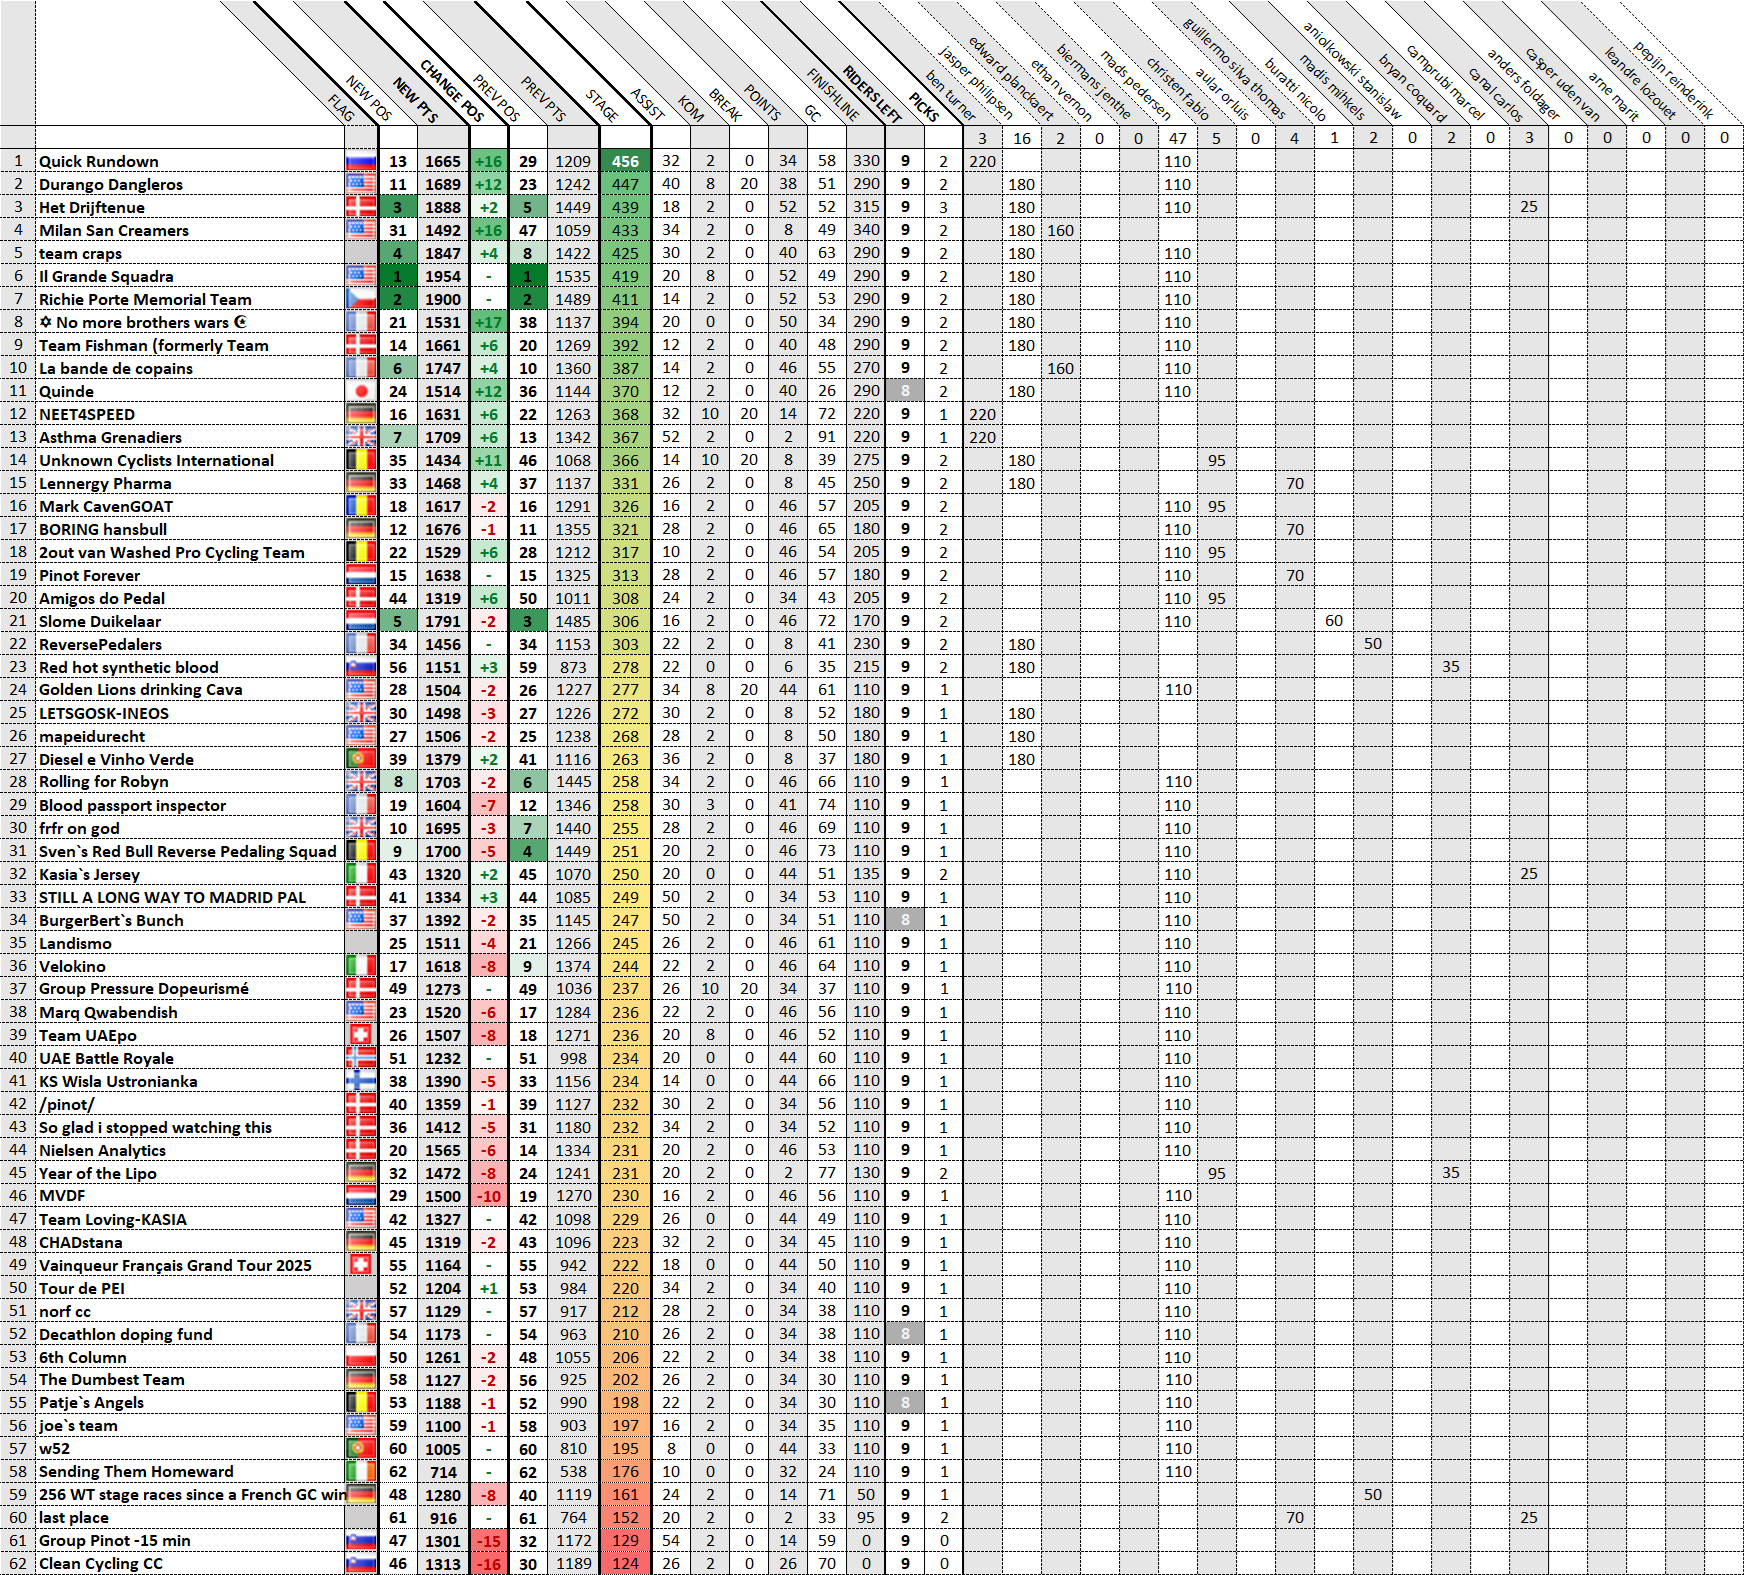Screen dimensions: 1744x1575
Task: Select the "Lennergy Pharma" team name
Action: coord(105,483)
